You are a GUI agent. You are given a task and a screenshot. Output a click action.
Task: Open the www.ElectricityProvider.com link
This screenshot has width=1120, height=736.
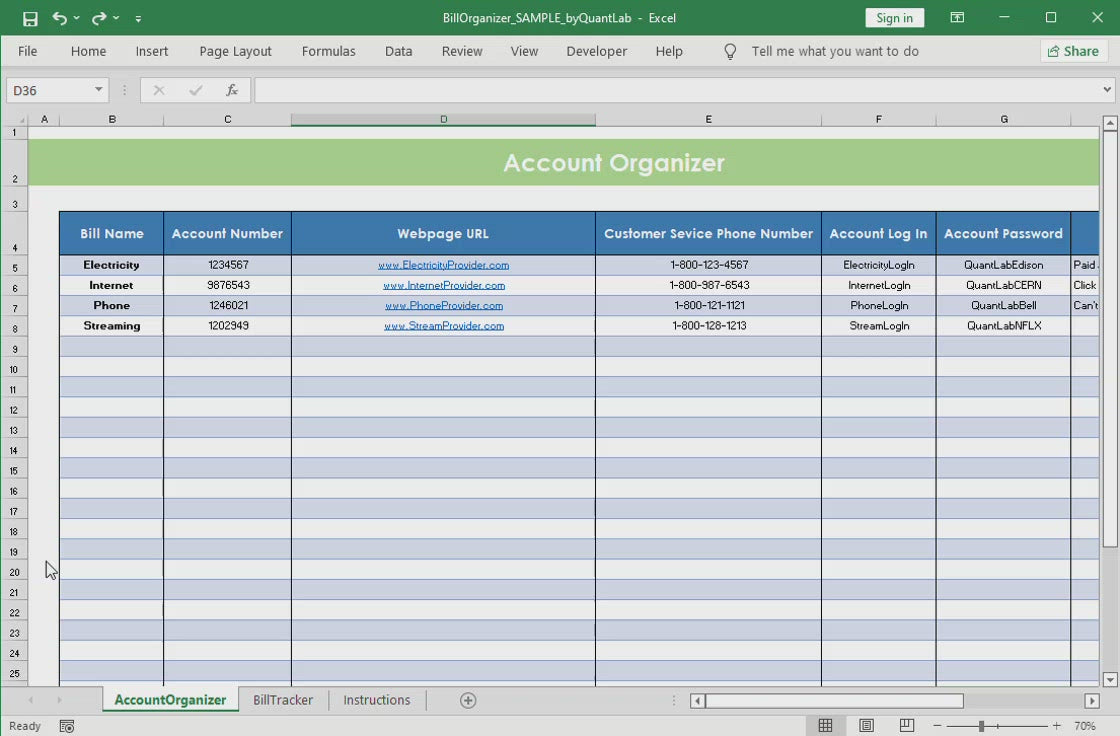point(443,265)
